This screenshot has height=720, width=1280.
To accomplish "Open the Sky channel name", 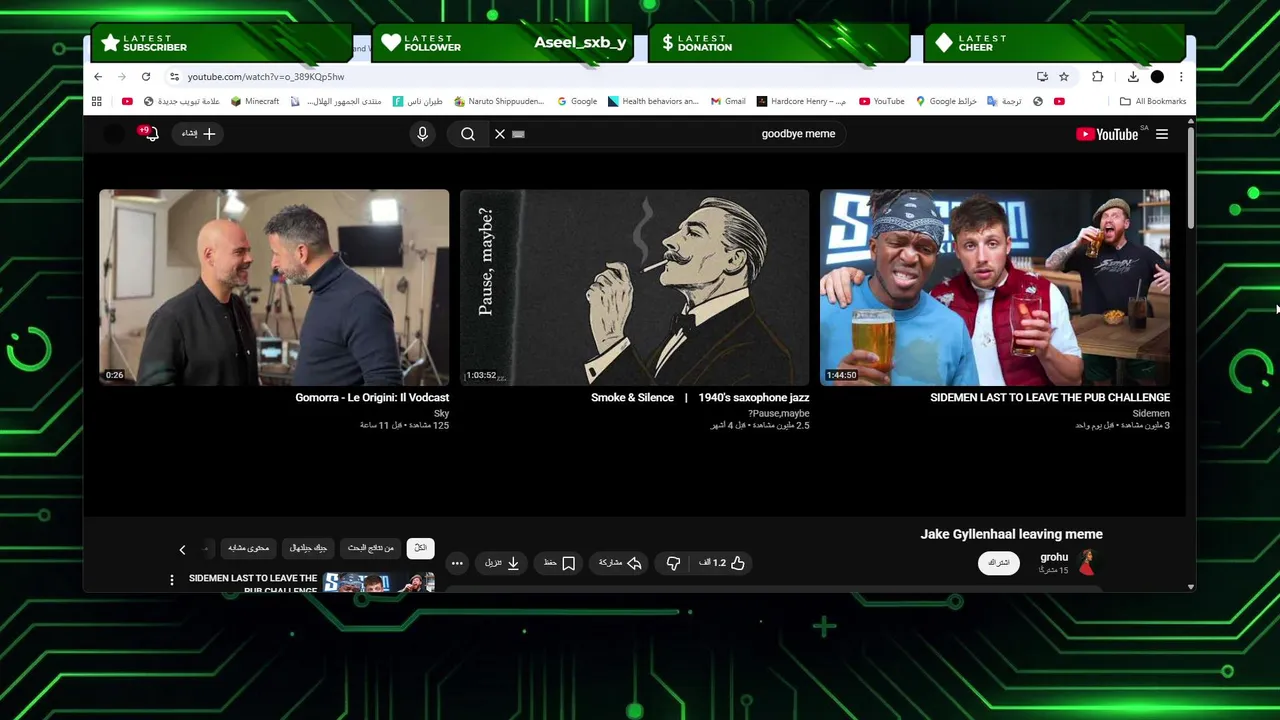I will pyautogui.click(x=442, y=413).
